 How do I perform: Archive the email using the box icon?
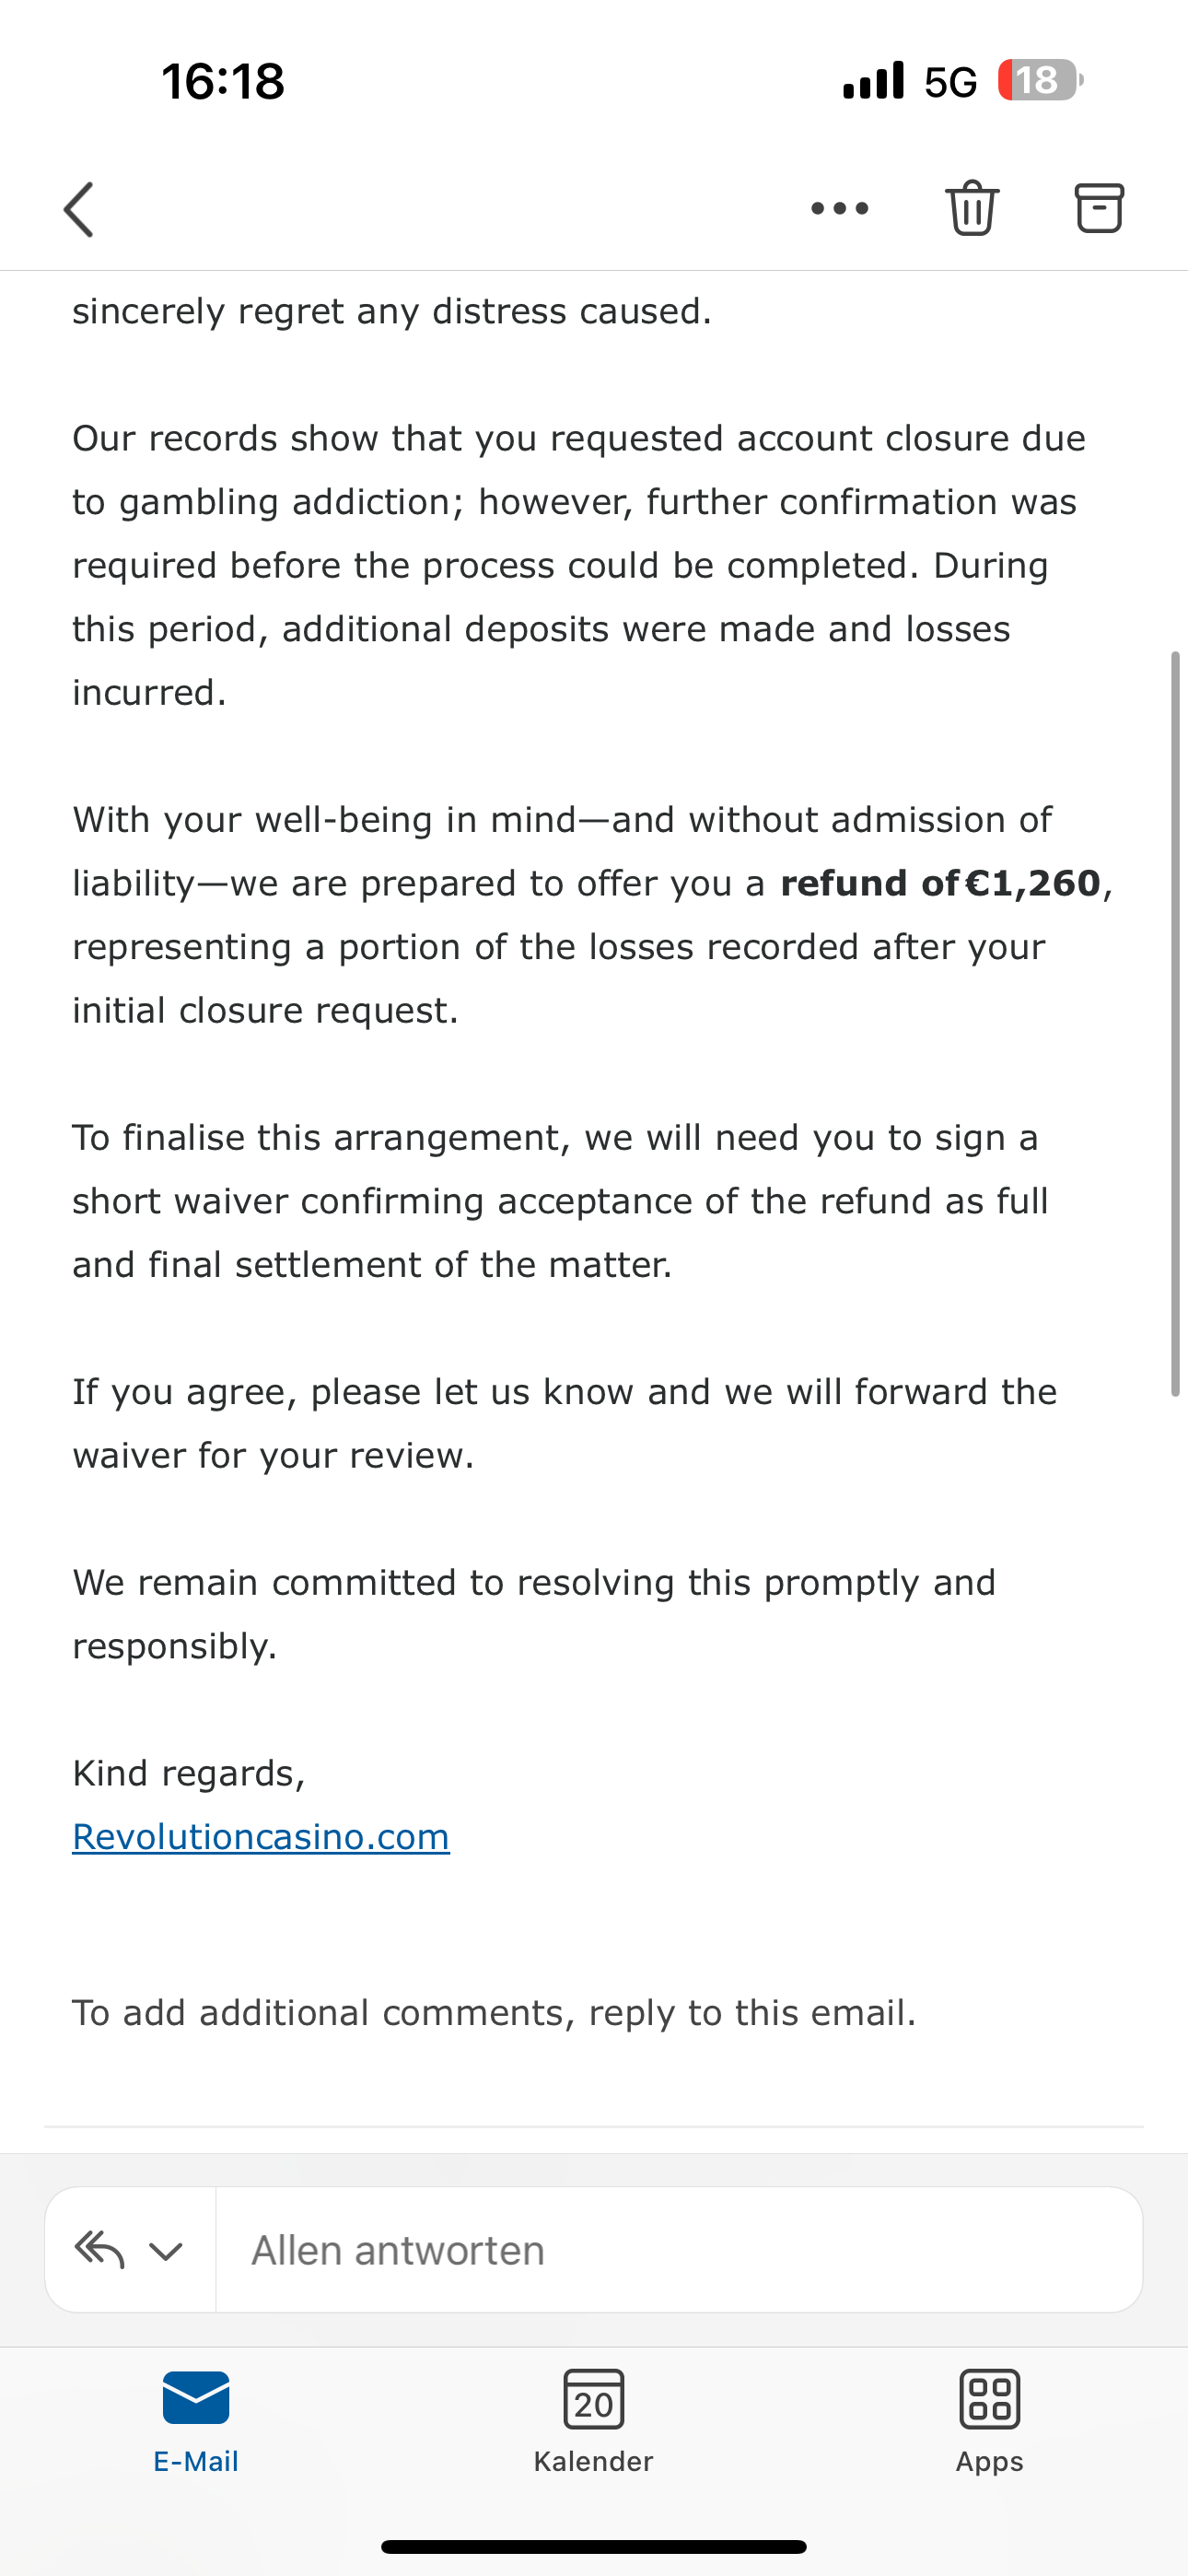point(1099,208)
